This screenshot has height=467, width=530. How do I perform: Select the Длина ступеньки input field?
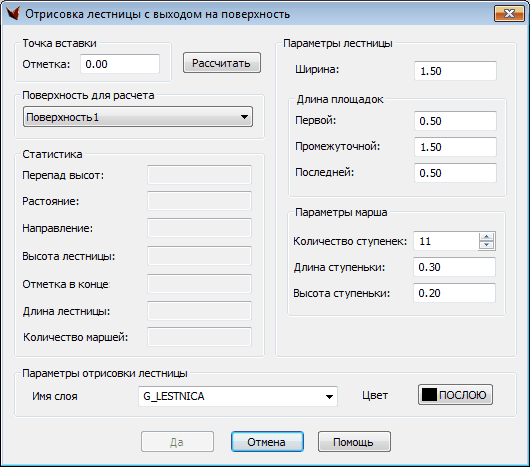point(455,267)
